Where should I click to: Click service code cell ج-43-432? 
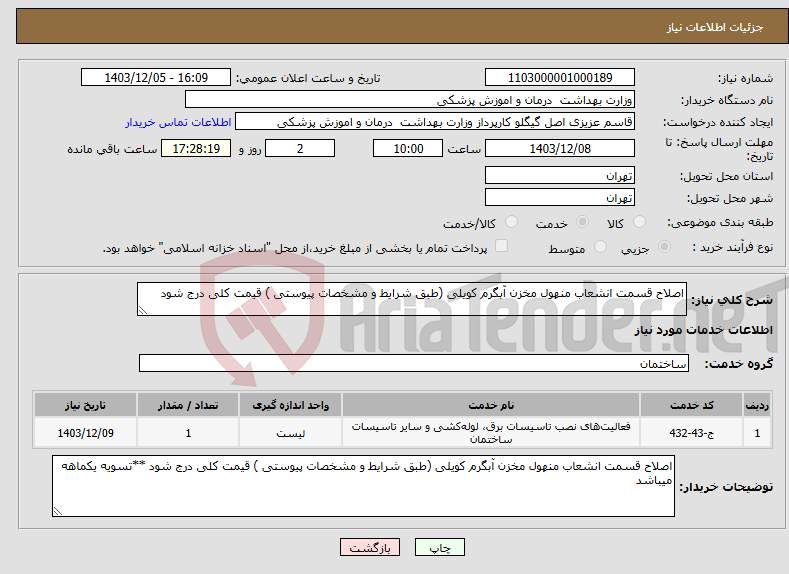(x=692, y=433)
